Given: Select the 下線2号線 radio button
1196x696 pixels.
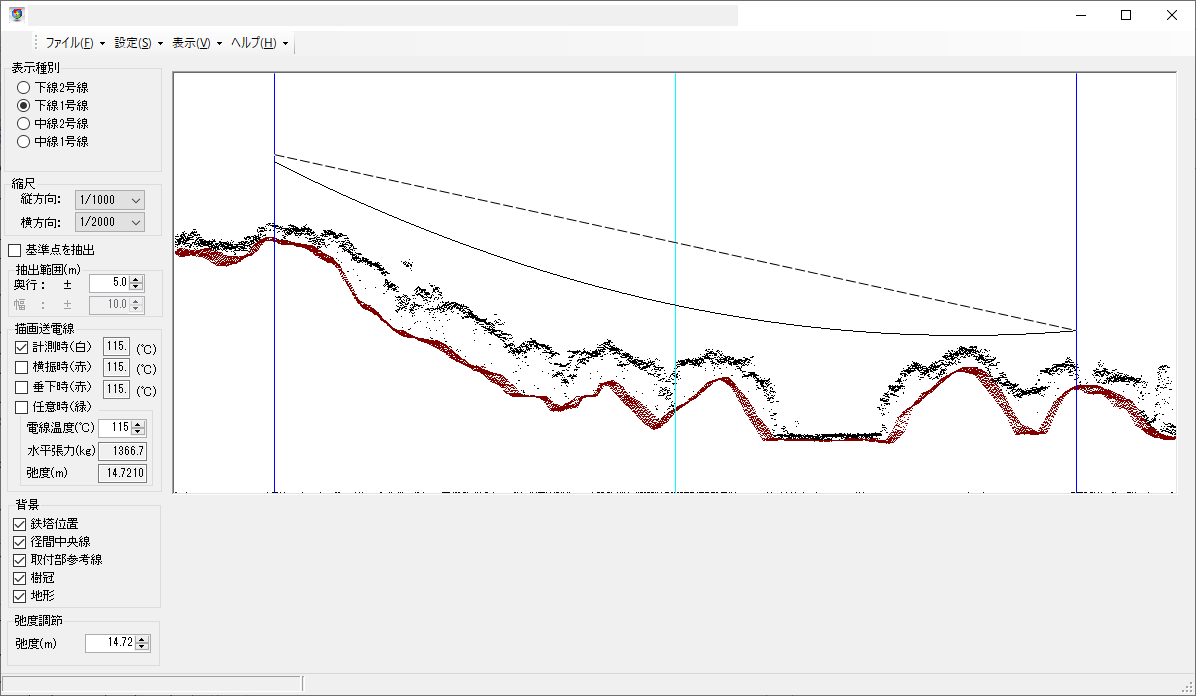Looking at the screenshot, I should pos(24,88).
